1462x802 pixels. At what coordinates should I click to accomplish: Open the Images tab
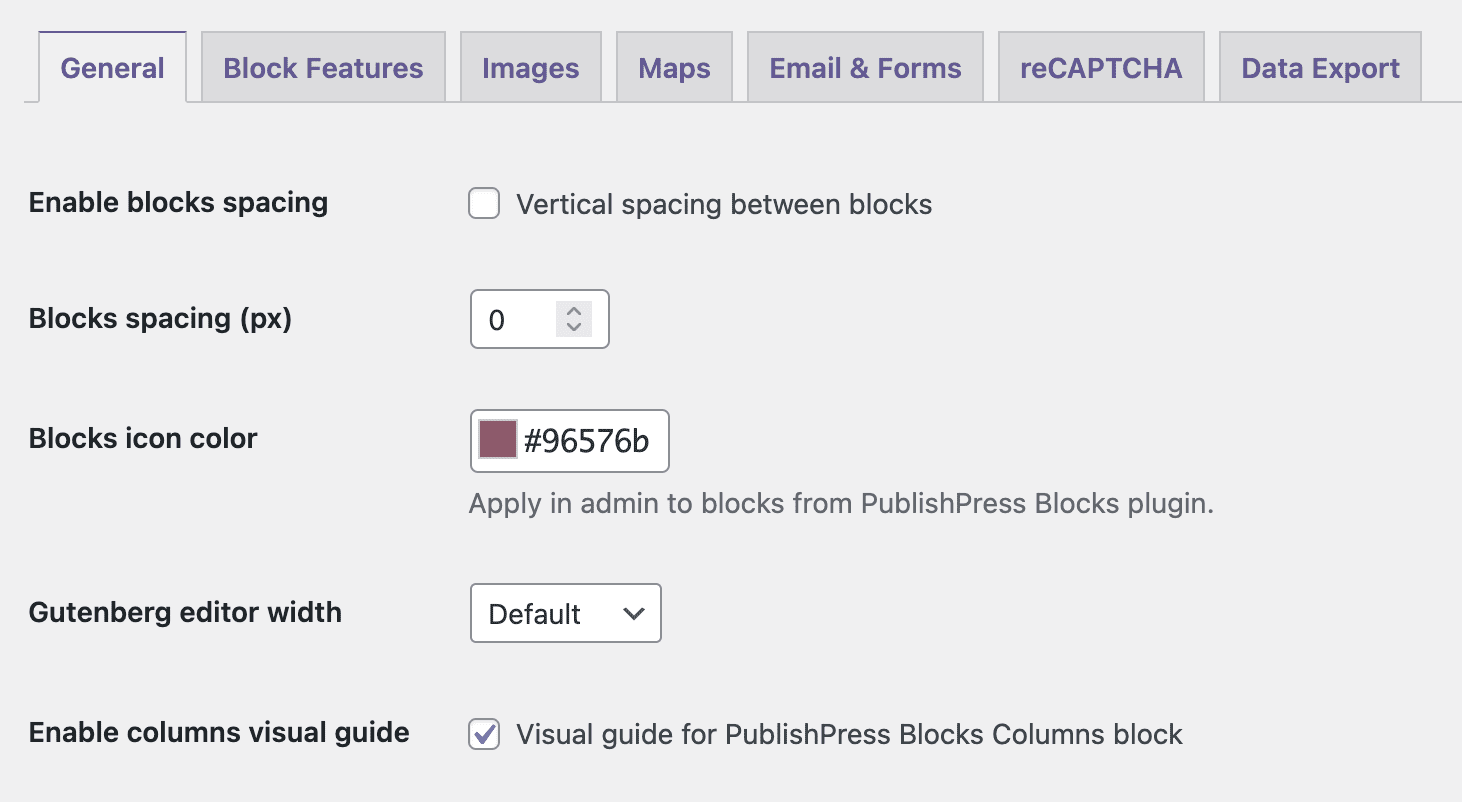[530, 68]
